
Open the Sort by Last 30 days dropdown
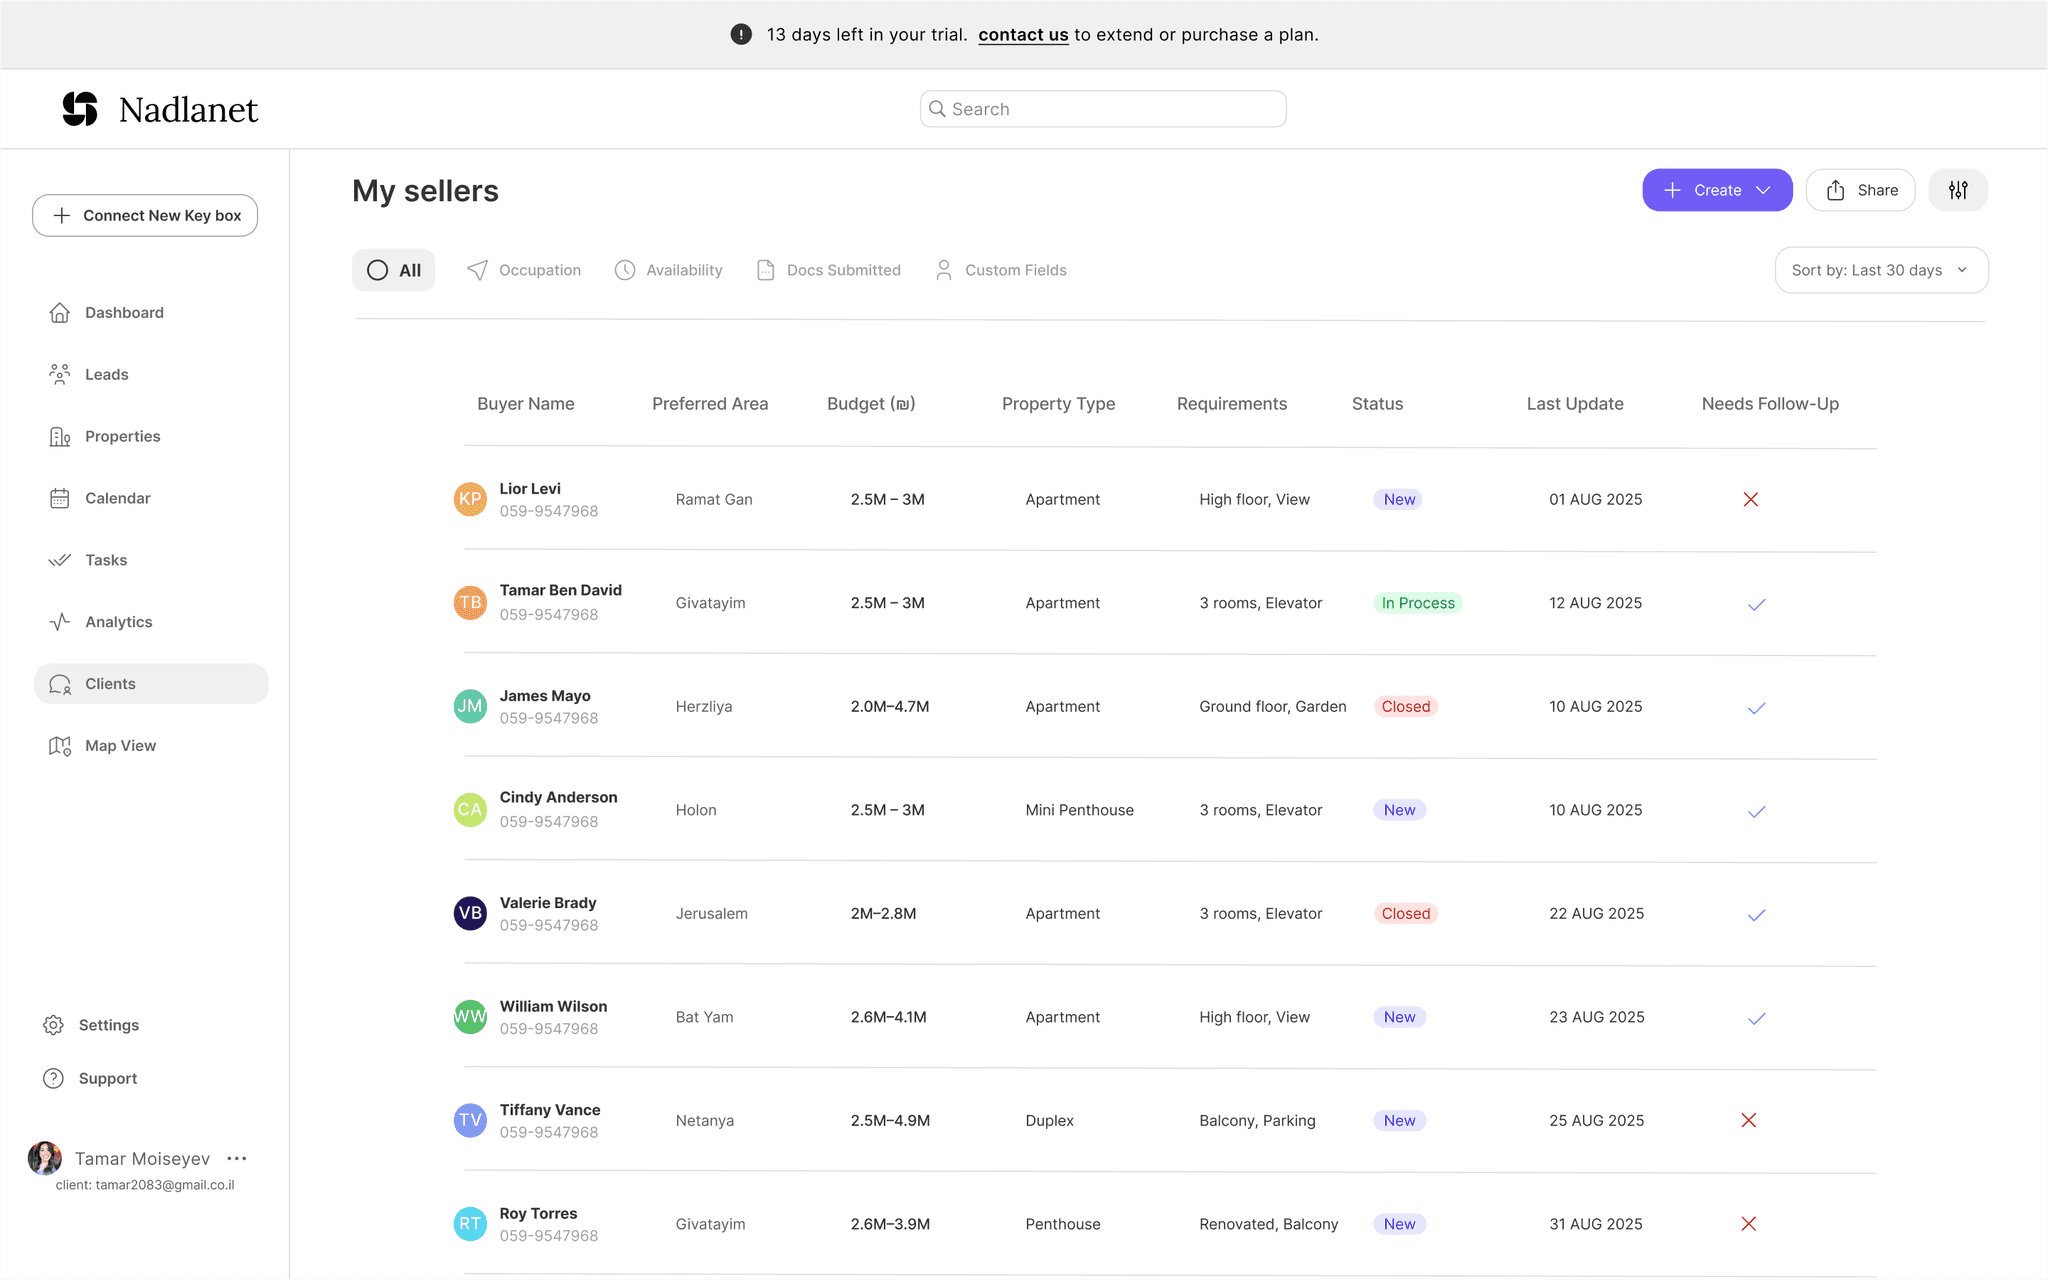pyautogui.click(x=1881, y=270)
